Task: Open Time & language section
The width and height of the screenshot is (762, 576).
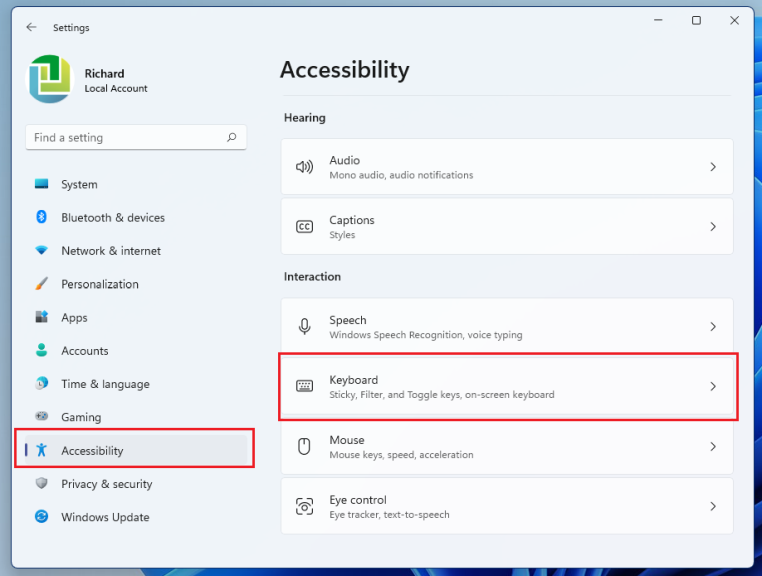Action: 105,384
